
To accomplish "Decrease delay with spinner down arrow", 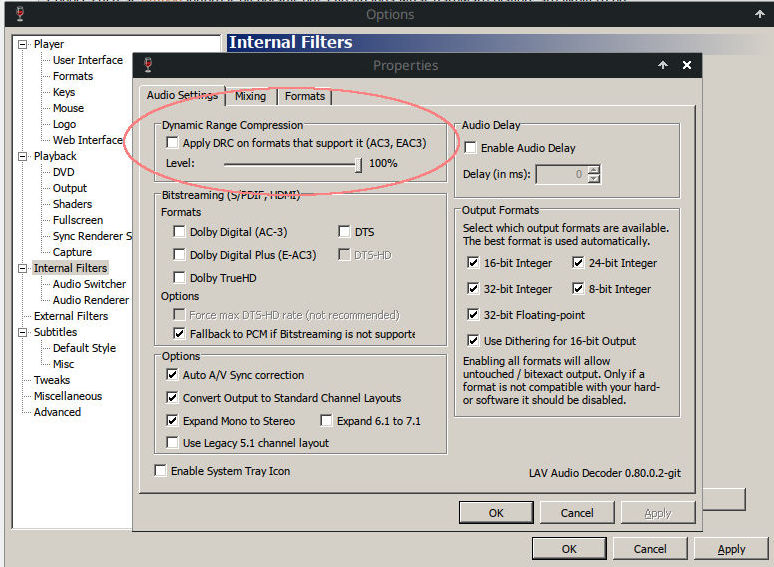I will tap(594, 179).
